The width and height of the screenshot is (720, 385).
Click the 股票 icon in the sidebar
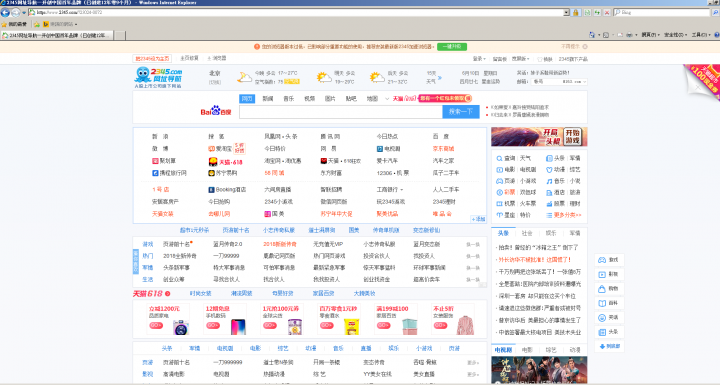(549, 204)
